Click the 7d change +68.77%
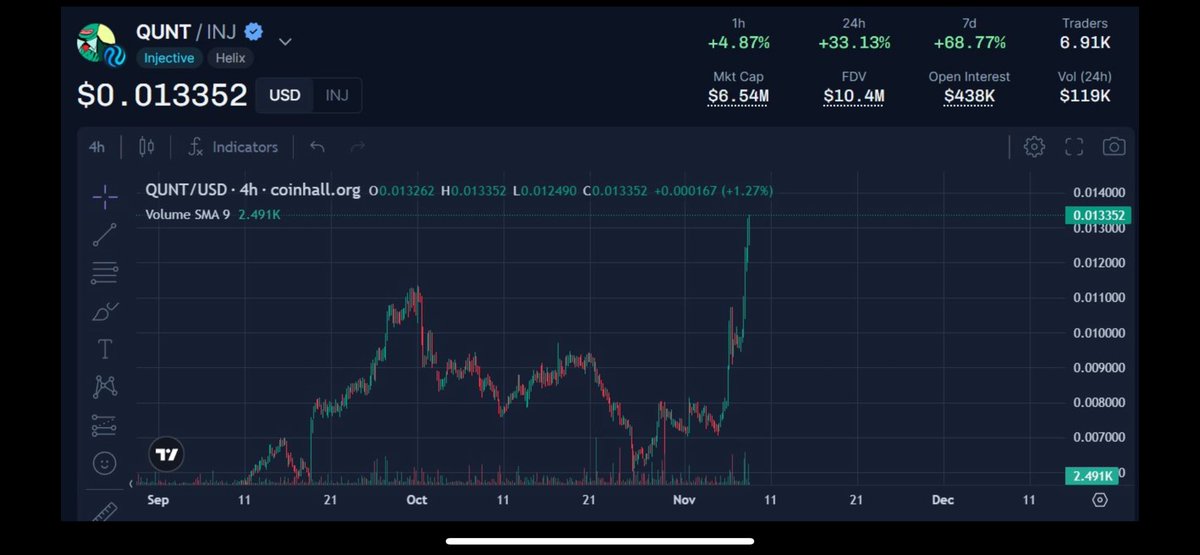 point(969,43)
